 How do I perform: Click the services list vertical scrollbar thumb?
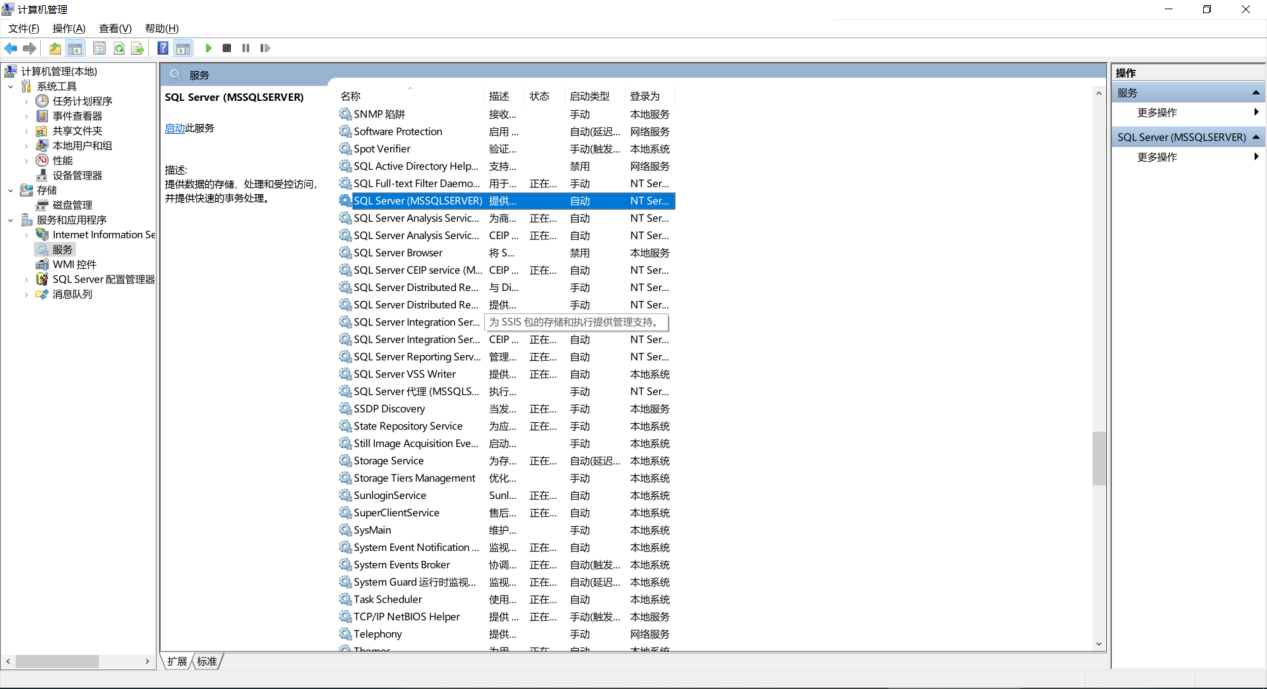pos(1099,458)
